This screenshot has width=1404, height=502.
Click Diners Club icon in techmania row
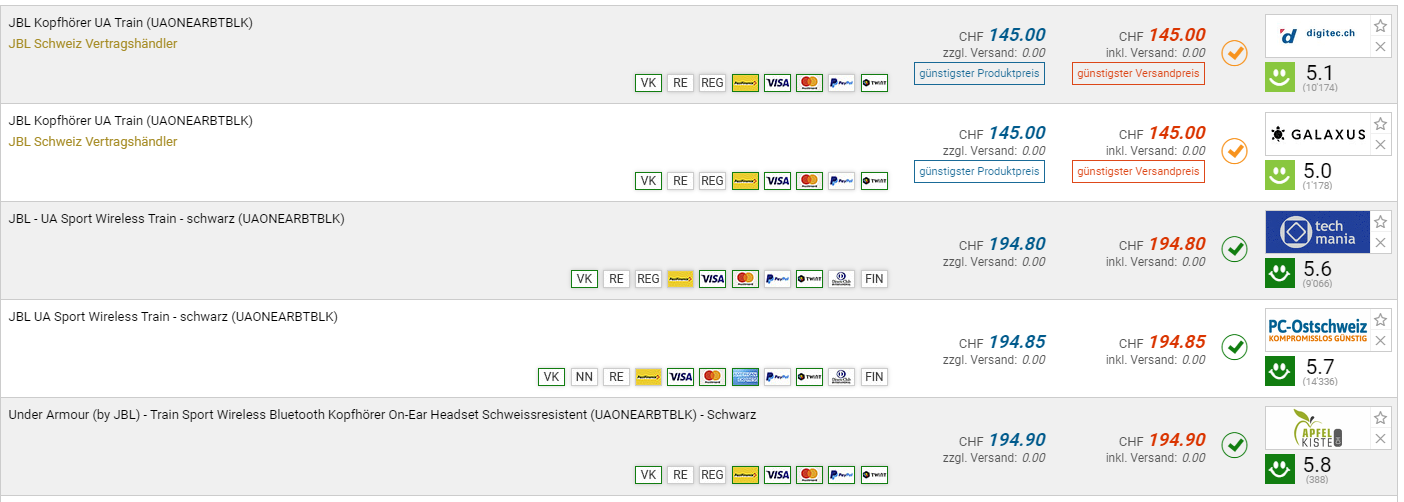click(x=841, y=279)
